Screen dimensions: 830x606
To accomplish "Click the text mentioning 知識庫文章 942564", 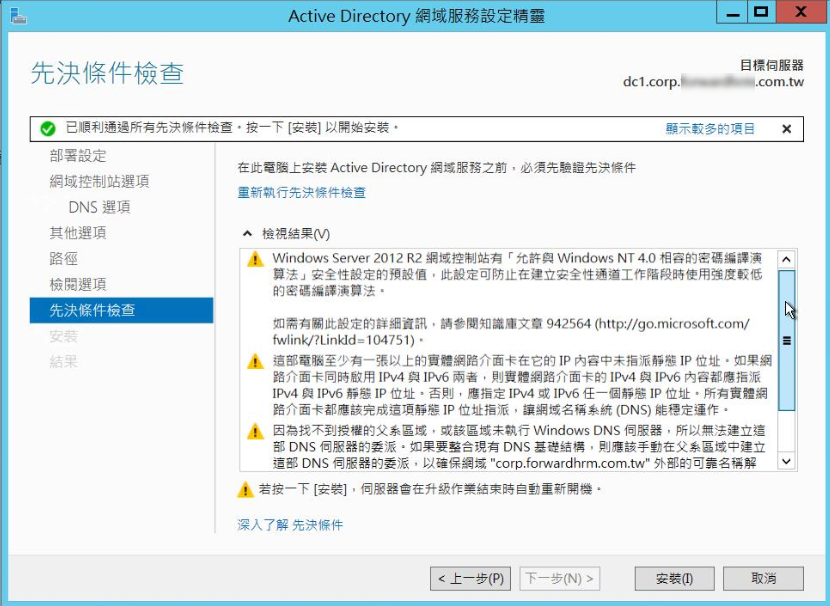I will [x=511, y=331].
